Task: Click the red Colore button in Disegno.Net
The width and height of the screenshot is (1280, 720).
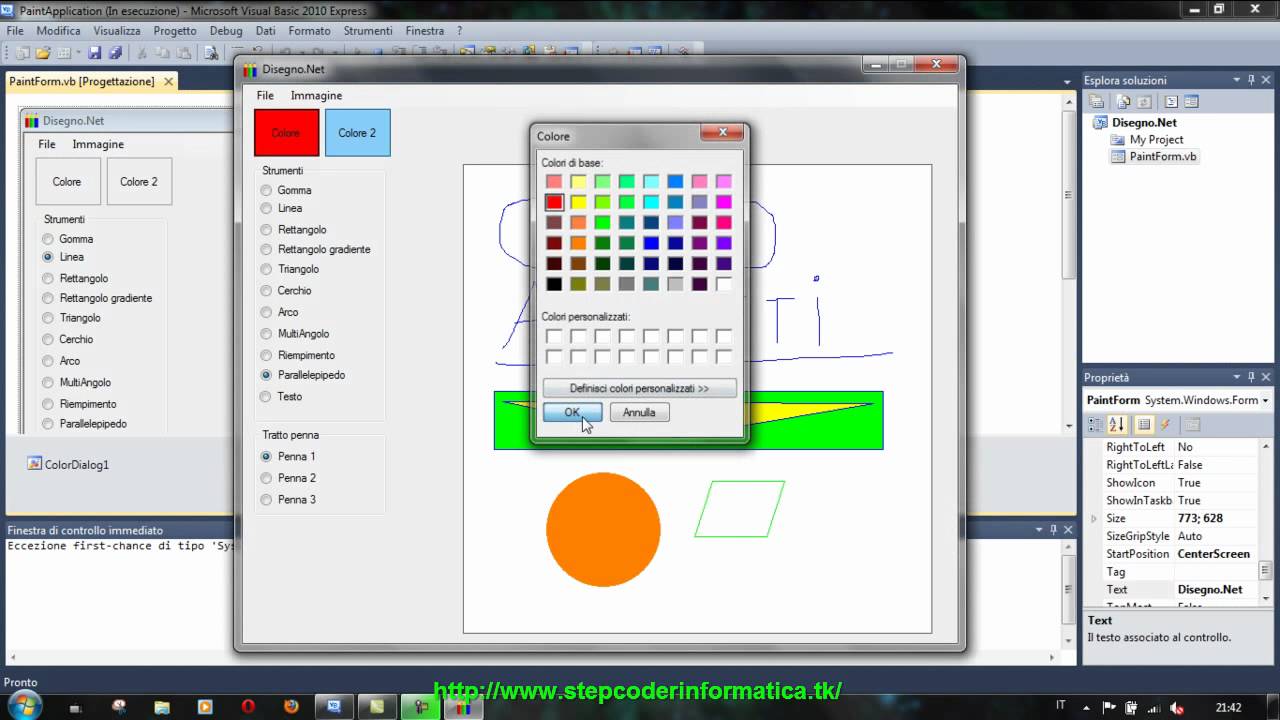Action: (x=287, y=133)
